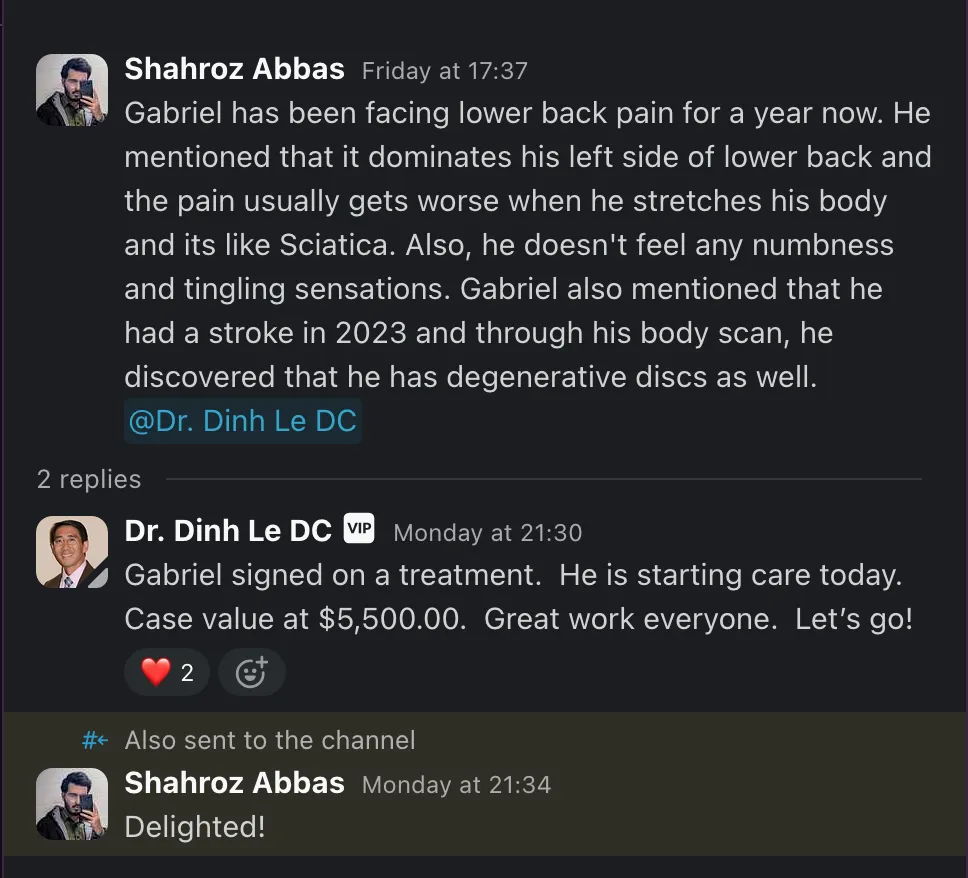Click the Shahroz Abbas name on the Monday 21:34 reply

pos(234,783)
